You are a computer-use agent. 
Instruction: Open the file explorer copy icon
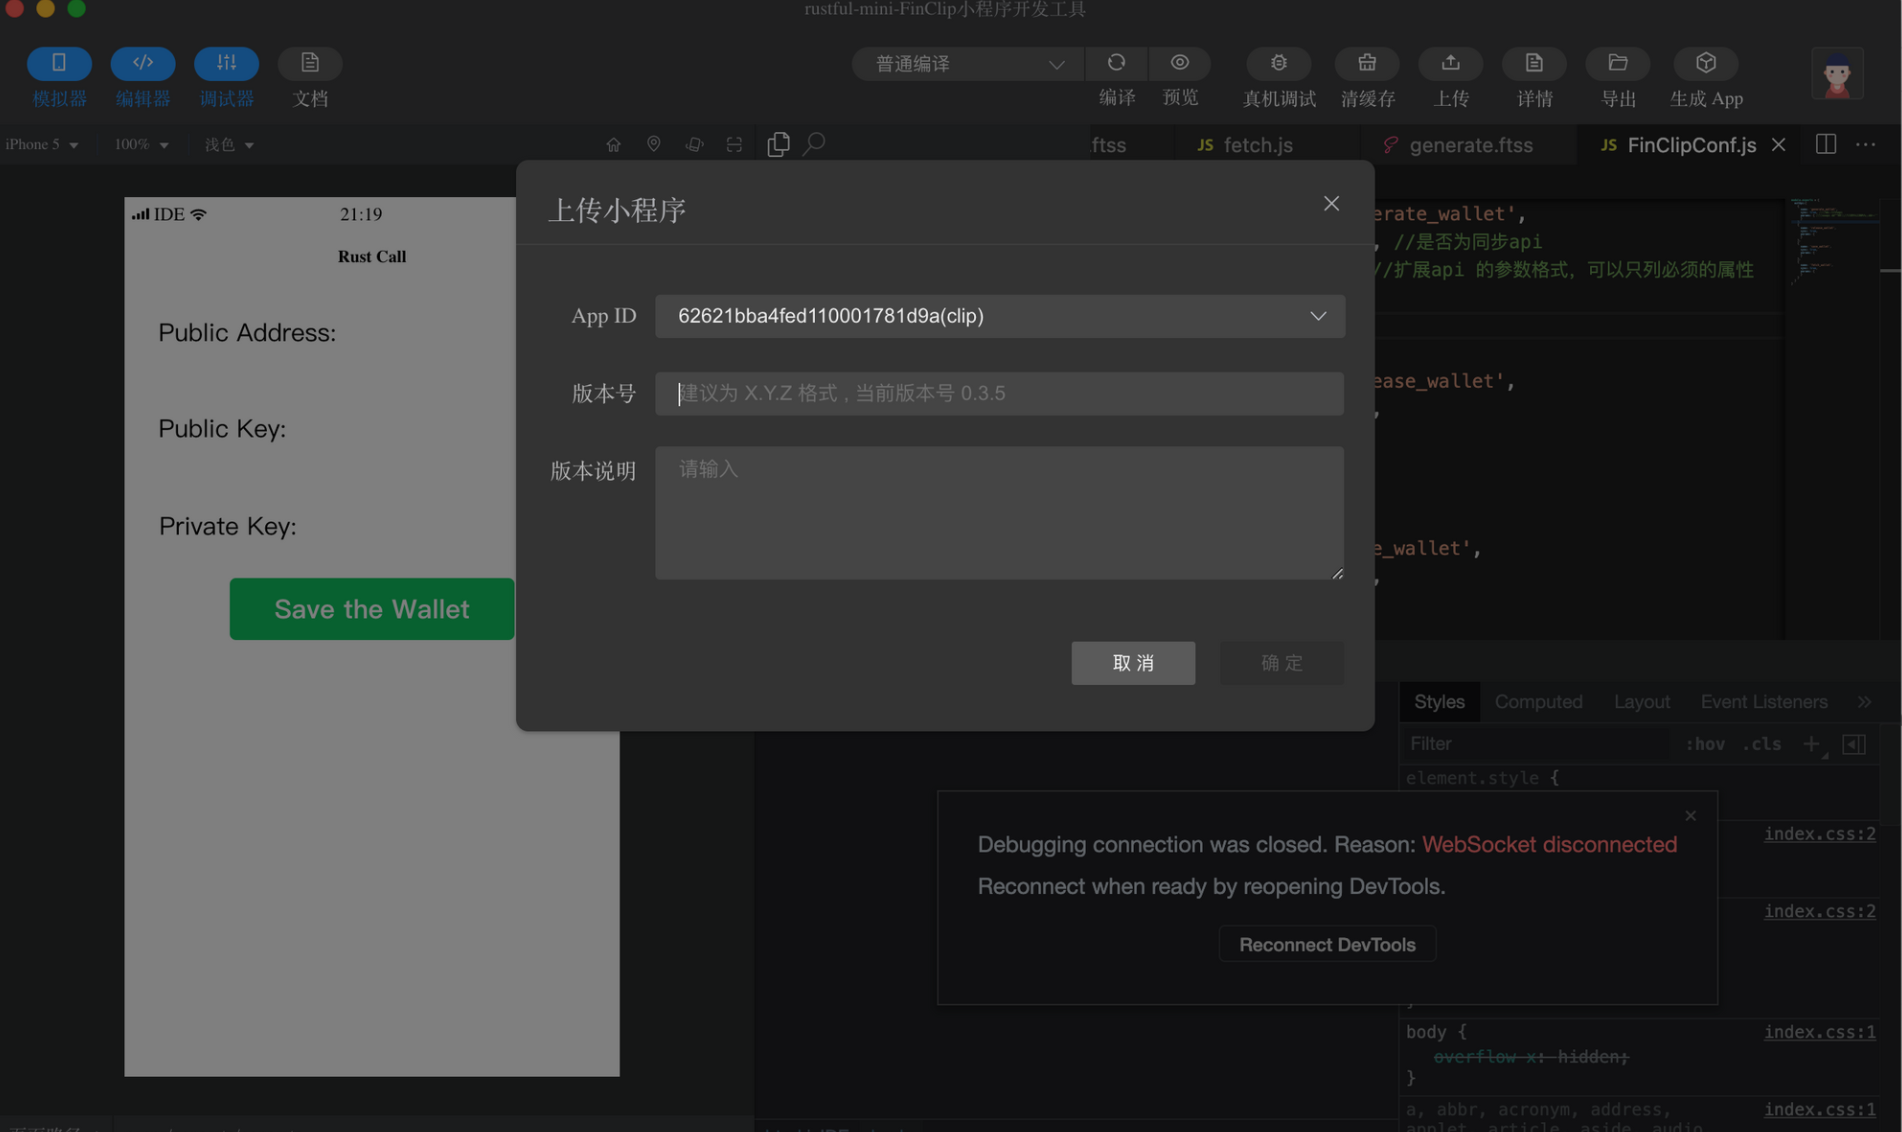point(778,145)
